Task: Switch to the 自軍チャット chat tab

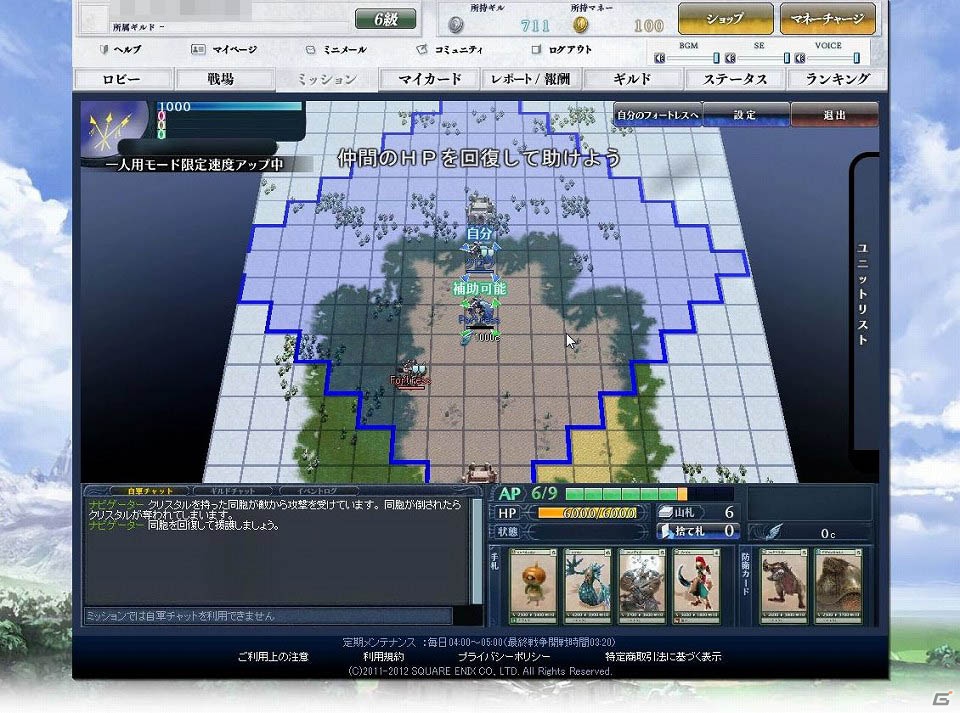Action: tap(150, 491)
